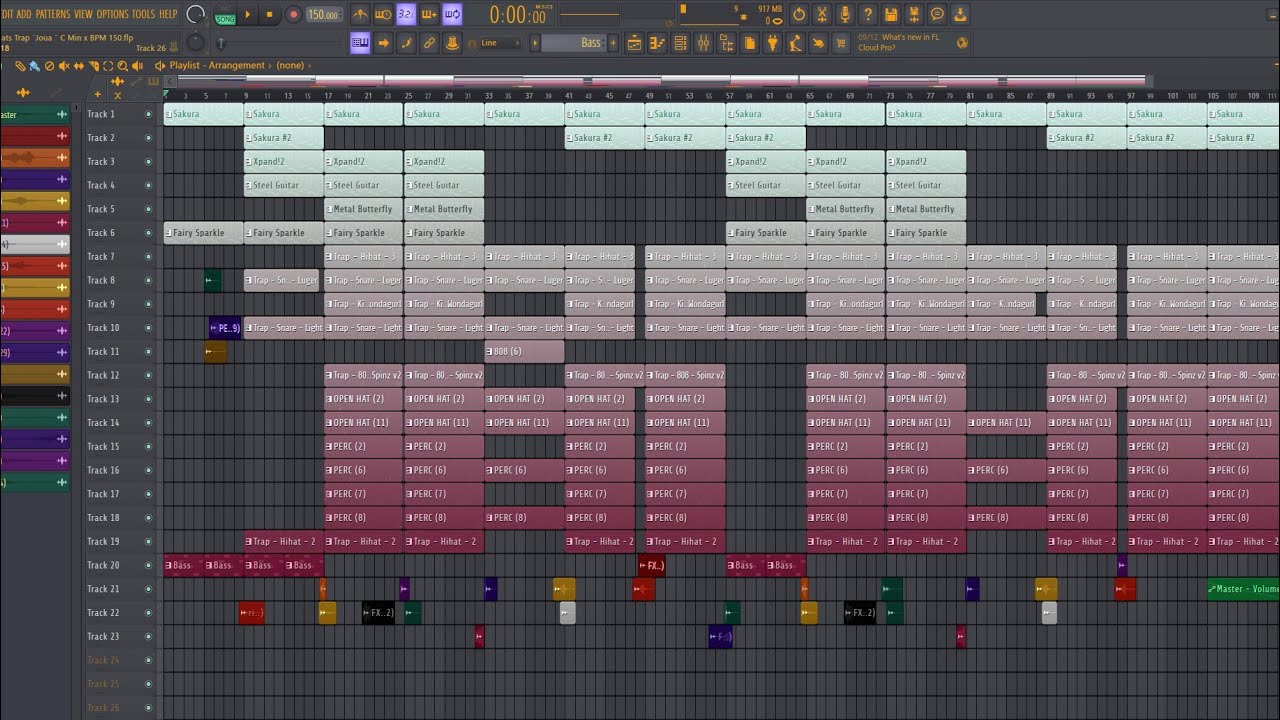Open the Playlist options speaker menu arrow
The height and width of the screenshot is (720, 1280).
coord(160,66)
